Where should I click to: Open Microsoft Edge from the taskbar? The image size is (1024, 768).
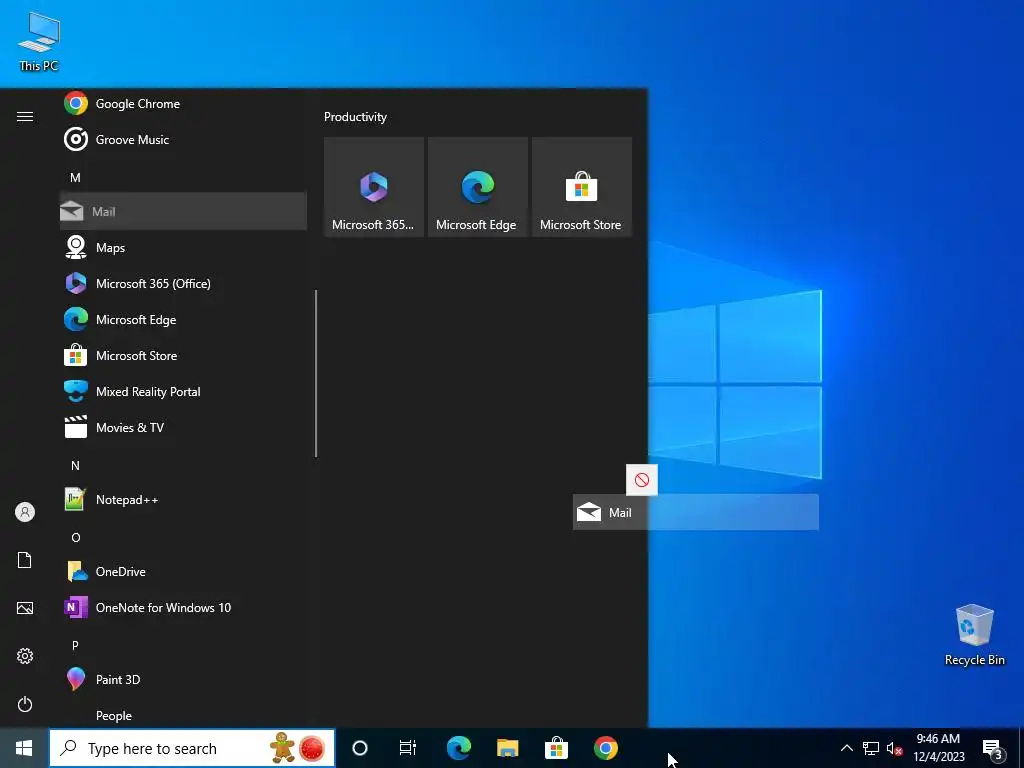click(458, 748)
